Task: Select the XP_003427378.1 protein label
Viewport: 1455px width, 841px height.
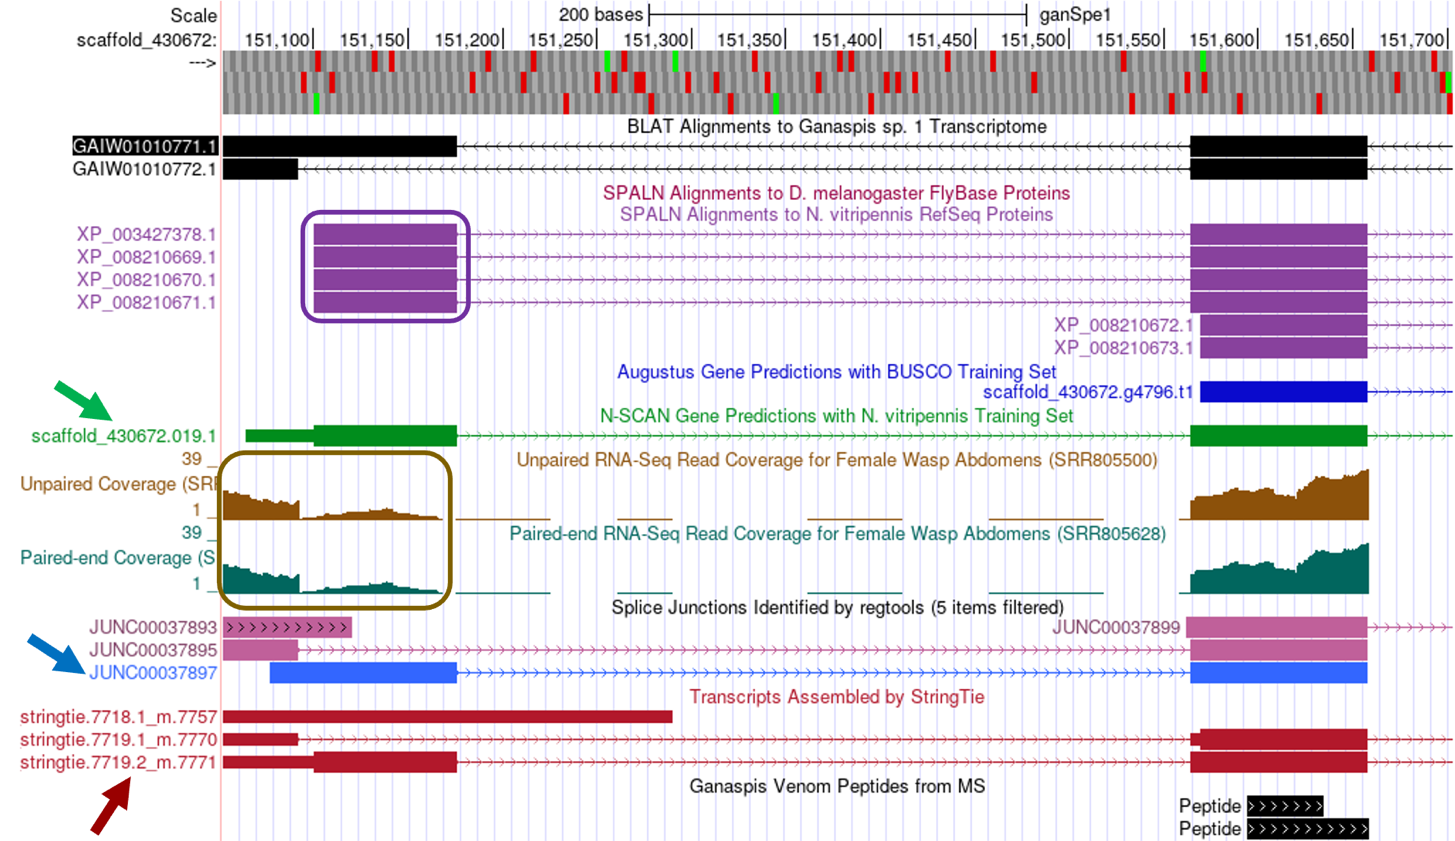Action: (146, 235)
